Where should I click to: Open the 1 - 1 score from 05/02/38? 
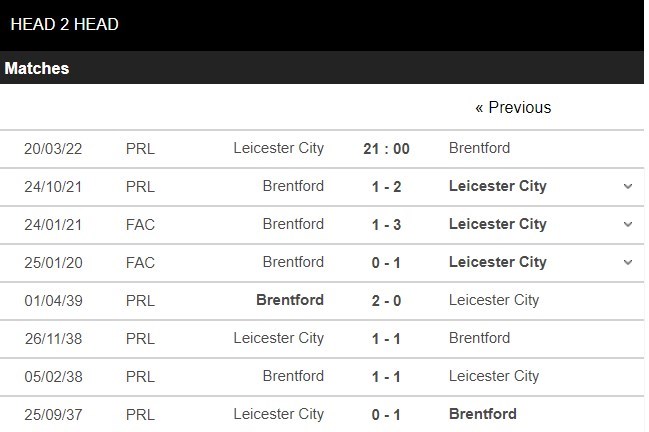(x=386, y=377)
